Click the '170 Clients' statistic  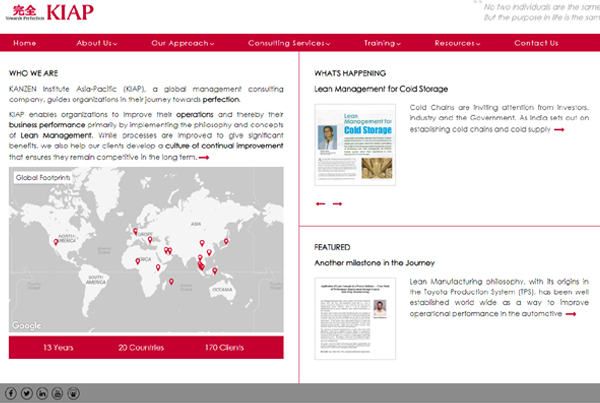point(224,348)
